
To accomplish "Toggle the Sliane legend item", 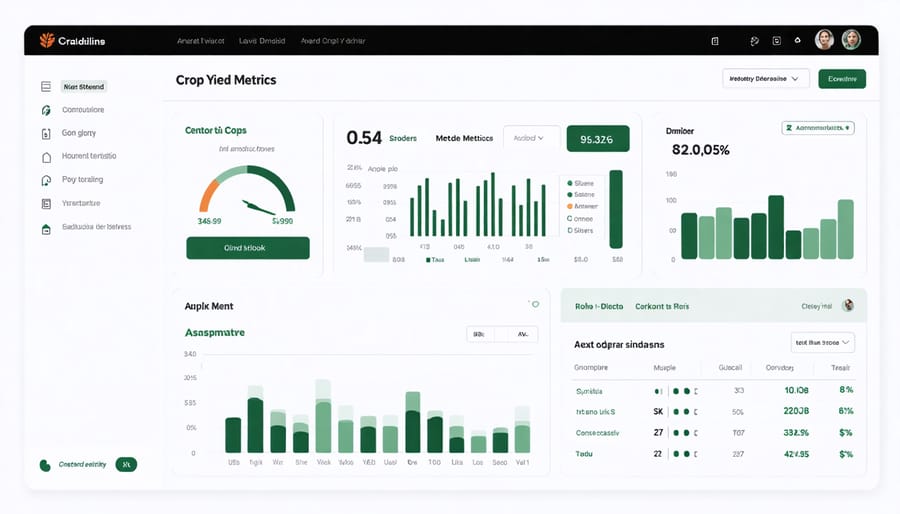I will (x=580, y=183).
